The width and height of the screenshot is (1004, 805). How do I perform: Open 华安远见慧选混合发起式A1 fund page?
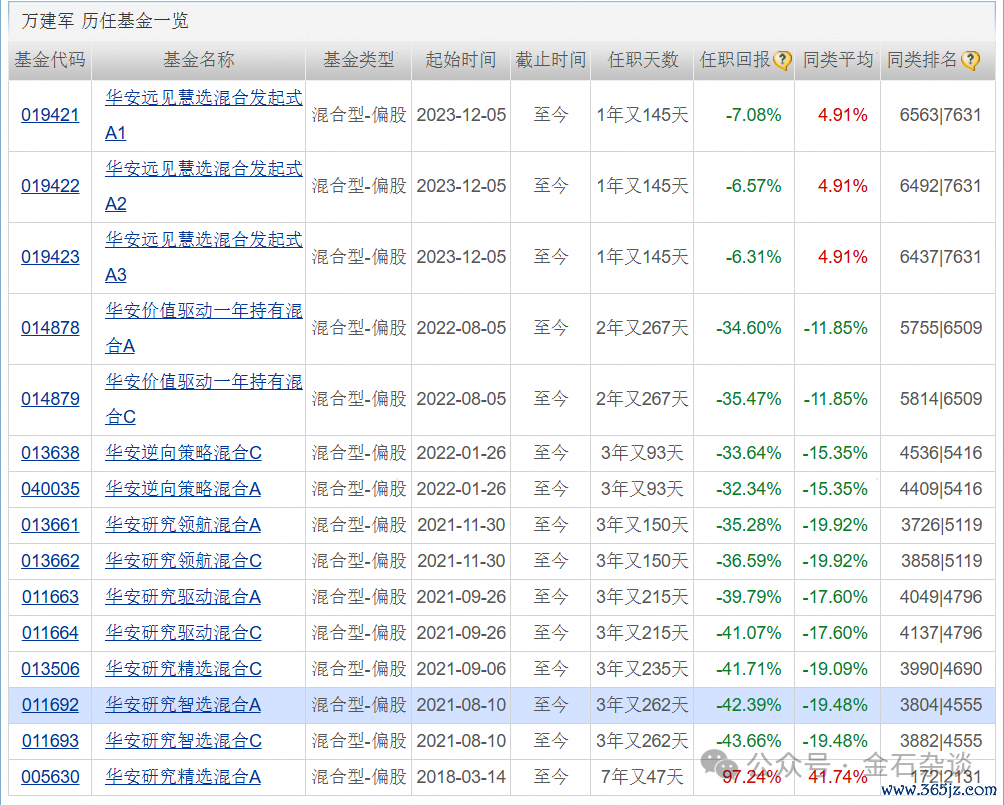(x=204, y=115)
